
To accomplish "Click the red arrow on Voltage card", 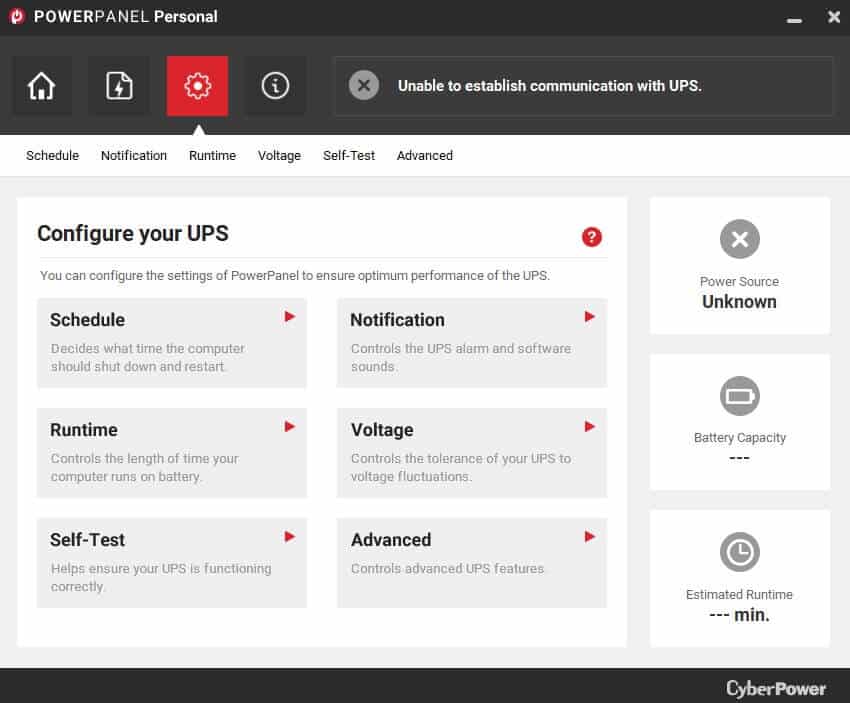I will (590, 427).
